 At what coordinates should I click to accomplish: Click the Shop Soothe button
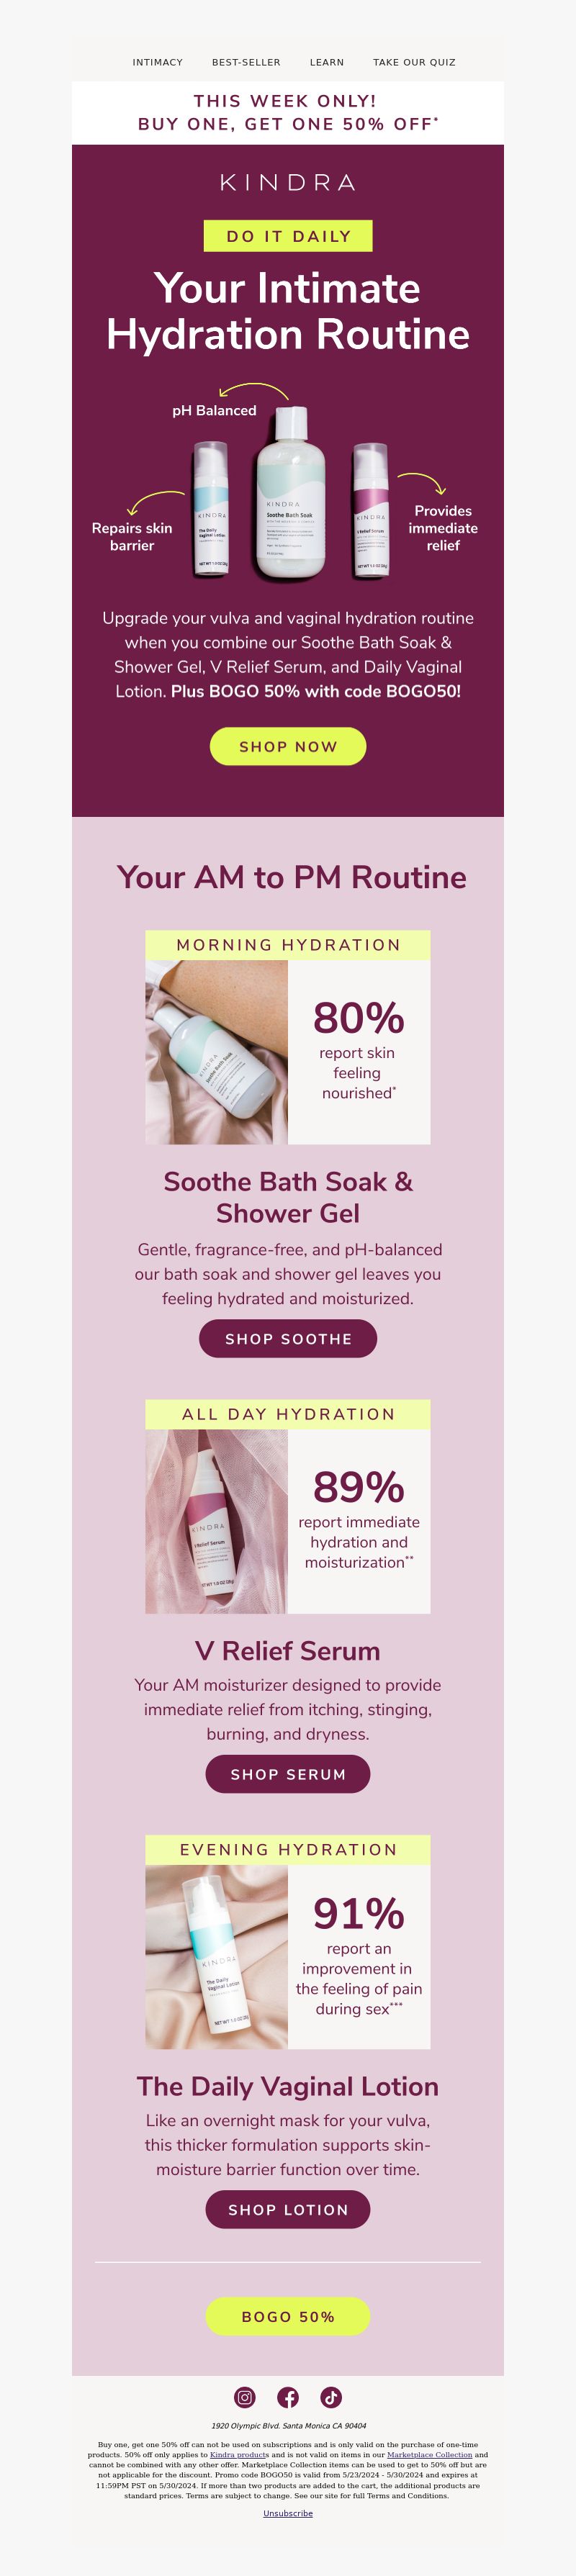[x=288, y=1338]
